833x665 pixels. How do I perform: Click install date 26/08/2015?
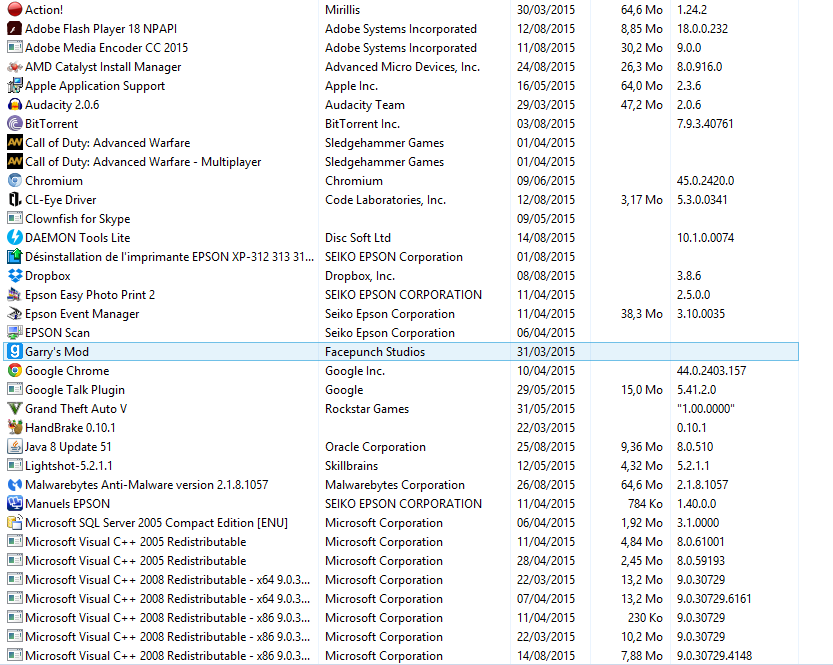(546, 484)
